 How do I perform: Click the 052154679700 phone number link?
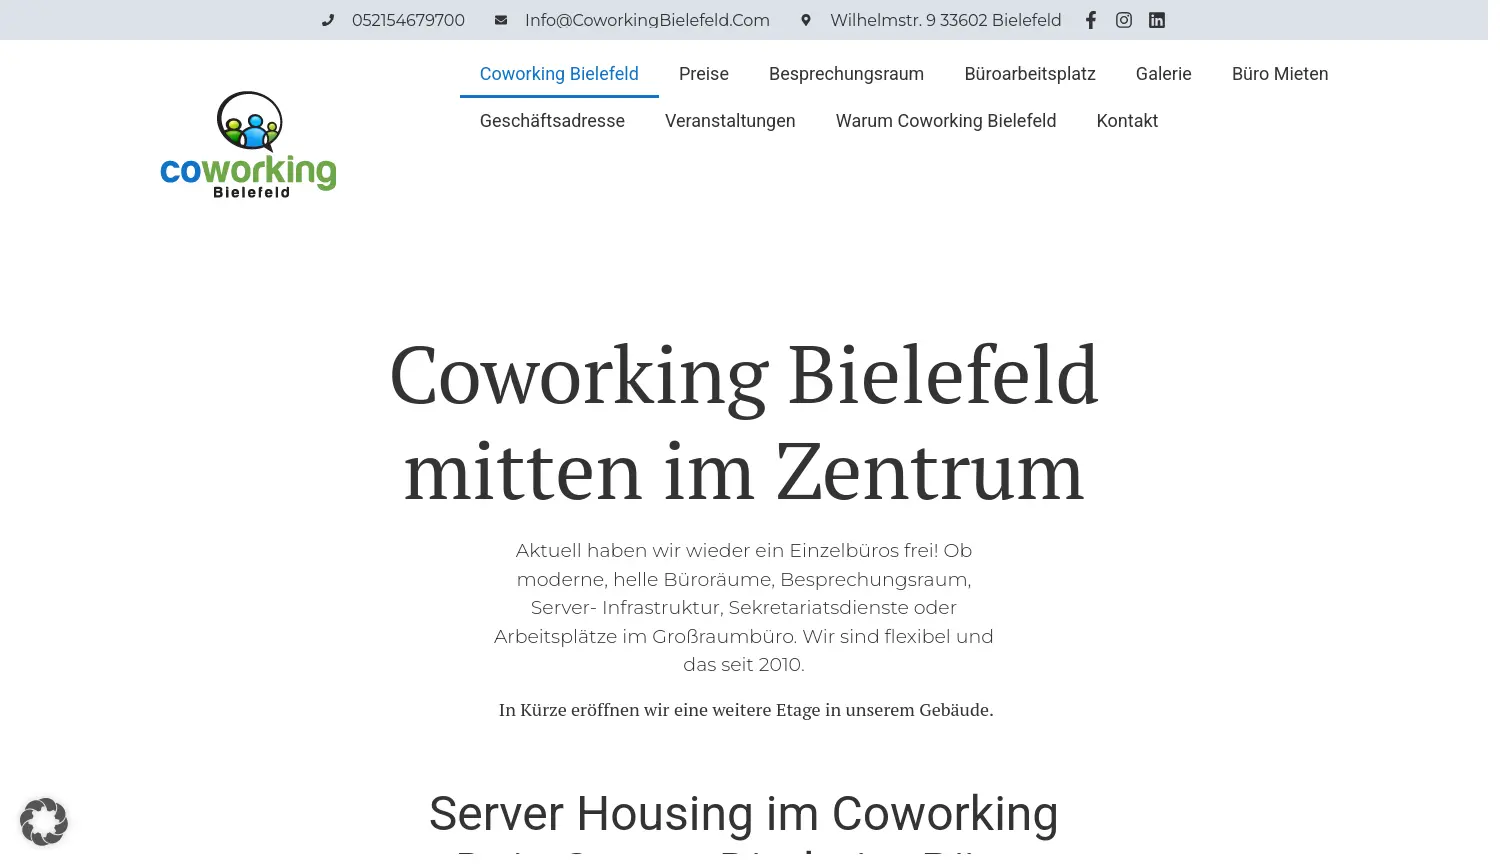[x=408, y=20]
